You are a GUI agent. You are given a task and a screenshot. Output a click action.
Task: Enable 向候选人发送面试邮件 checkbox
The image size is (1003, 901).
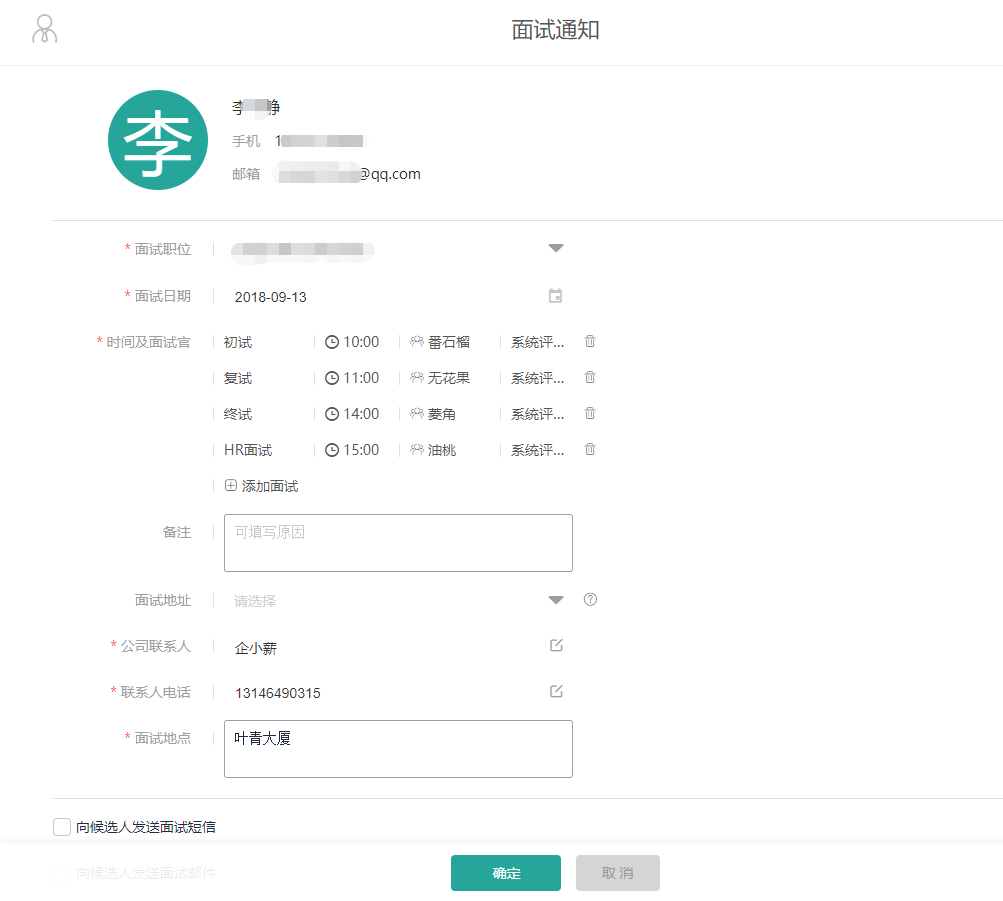click(x=62, y=873)
